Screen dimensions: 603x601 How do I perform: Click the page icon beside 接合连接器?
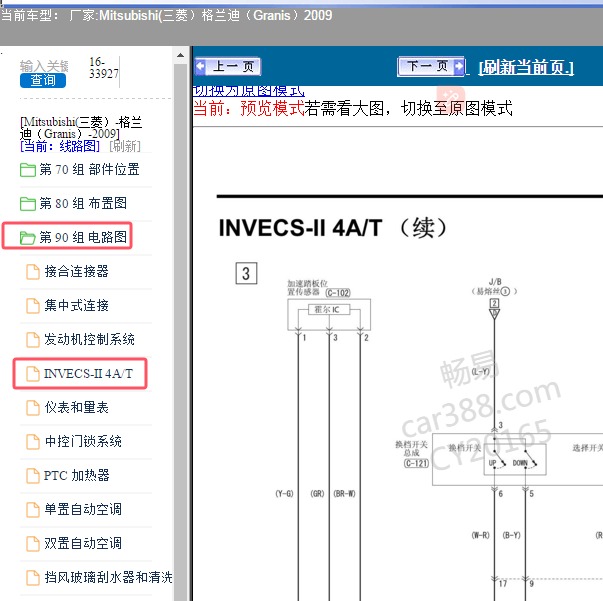point(33,271)
